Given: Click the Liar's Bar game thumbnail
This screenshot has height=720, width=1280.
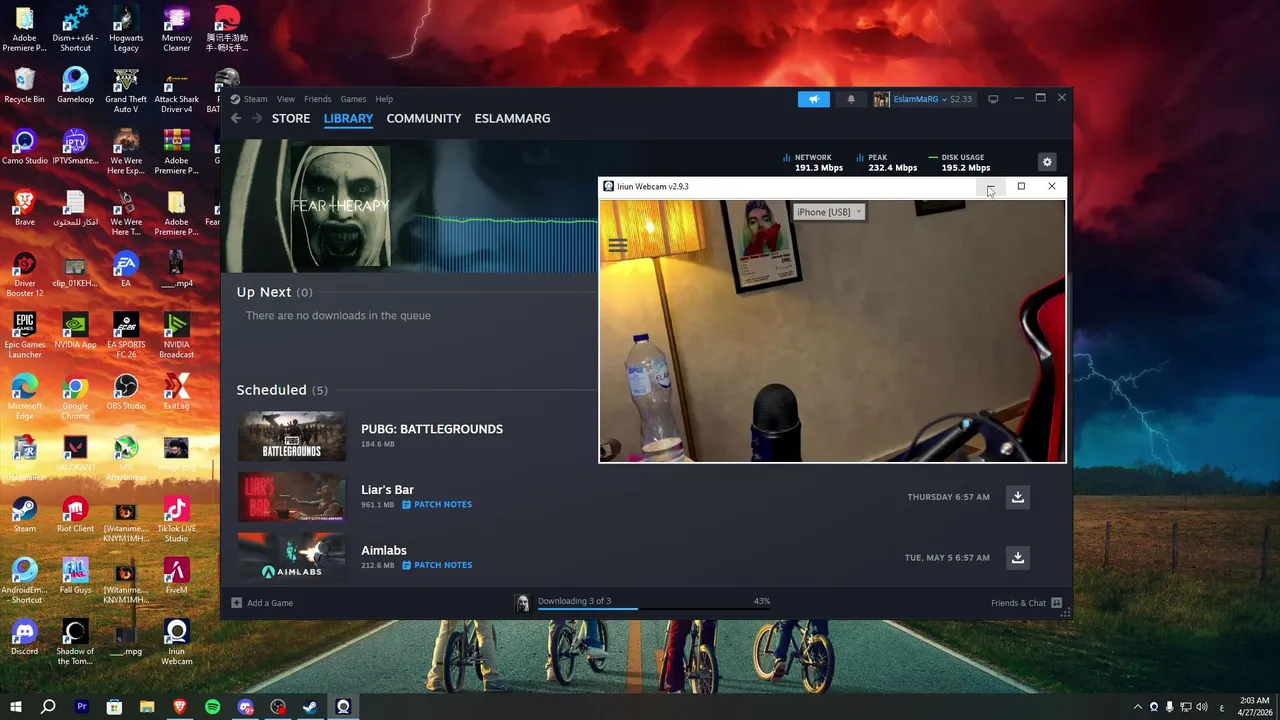Looking at the screenshot, I should tap(292, 497).
